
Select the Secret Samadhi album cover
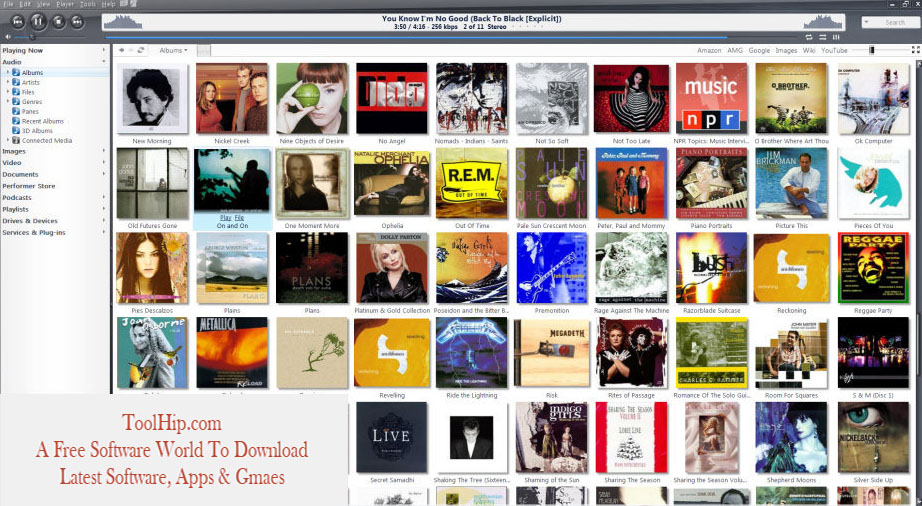[392, 437]
